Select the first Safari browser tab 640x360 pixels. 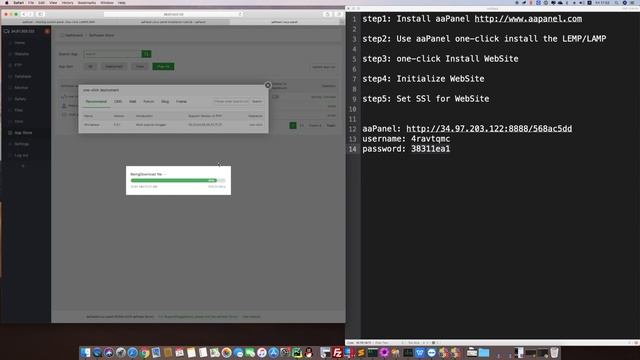pyautogui.click(x=59, y=22)
